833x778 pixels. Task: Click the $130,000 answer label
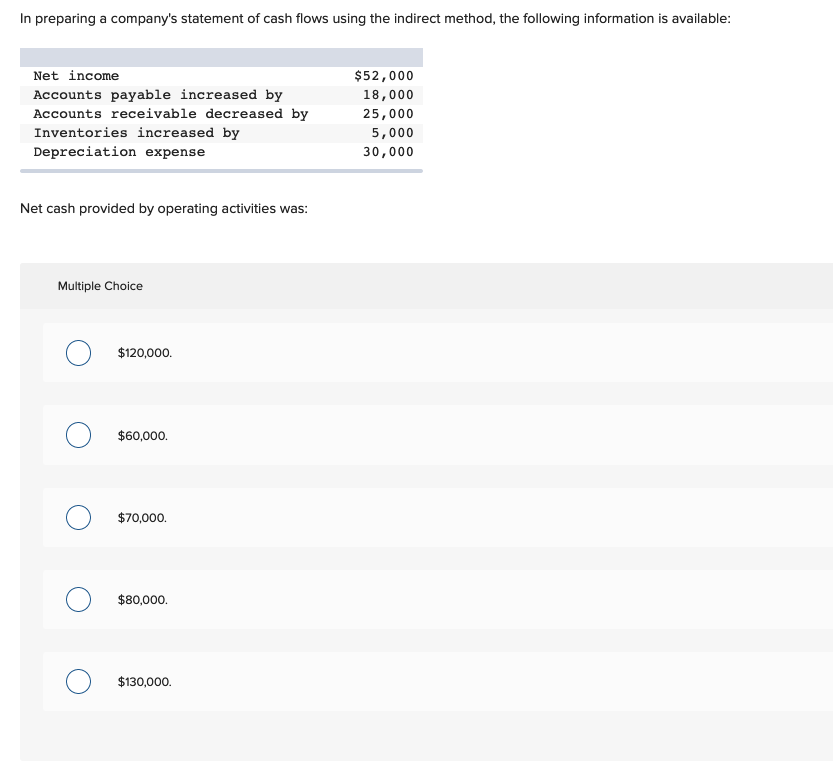tap(143, 681)
